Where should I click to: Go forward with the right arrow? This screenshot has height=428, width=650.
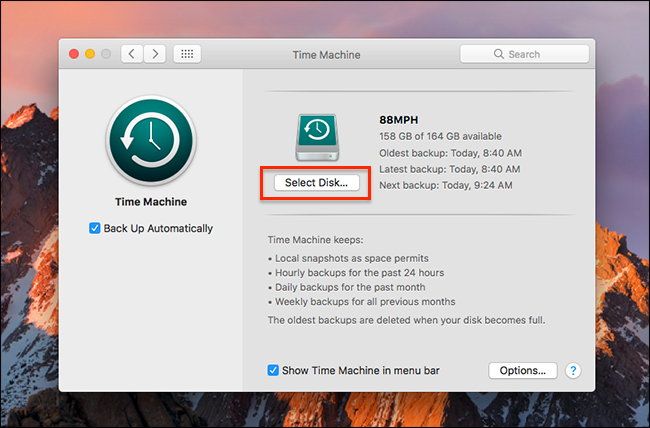click(155, 54)
